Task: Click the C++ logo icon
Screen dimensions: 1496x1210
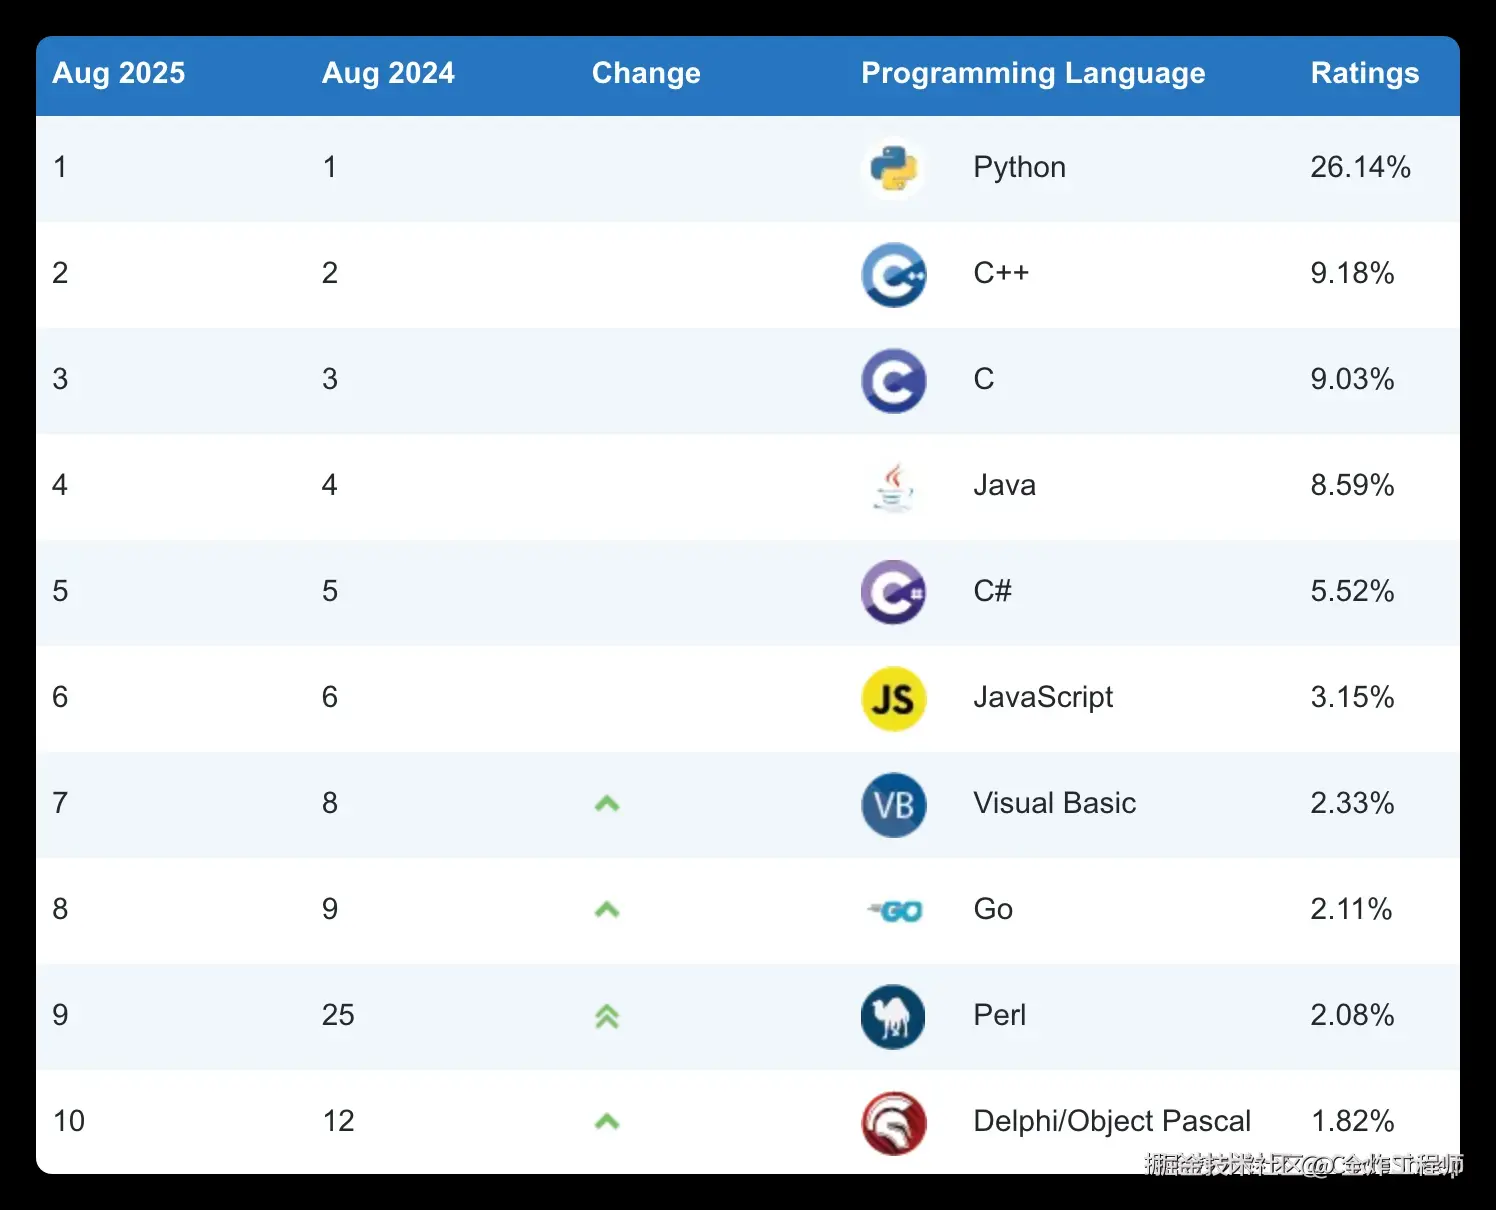Action: pyautogui.click(x=893, y=274)
